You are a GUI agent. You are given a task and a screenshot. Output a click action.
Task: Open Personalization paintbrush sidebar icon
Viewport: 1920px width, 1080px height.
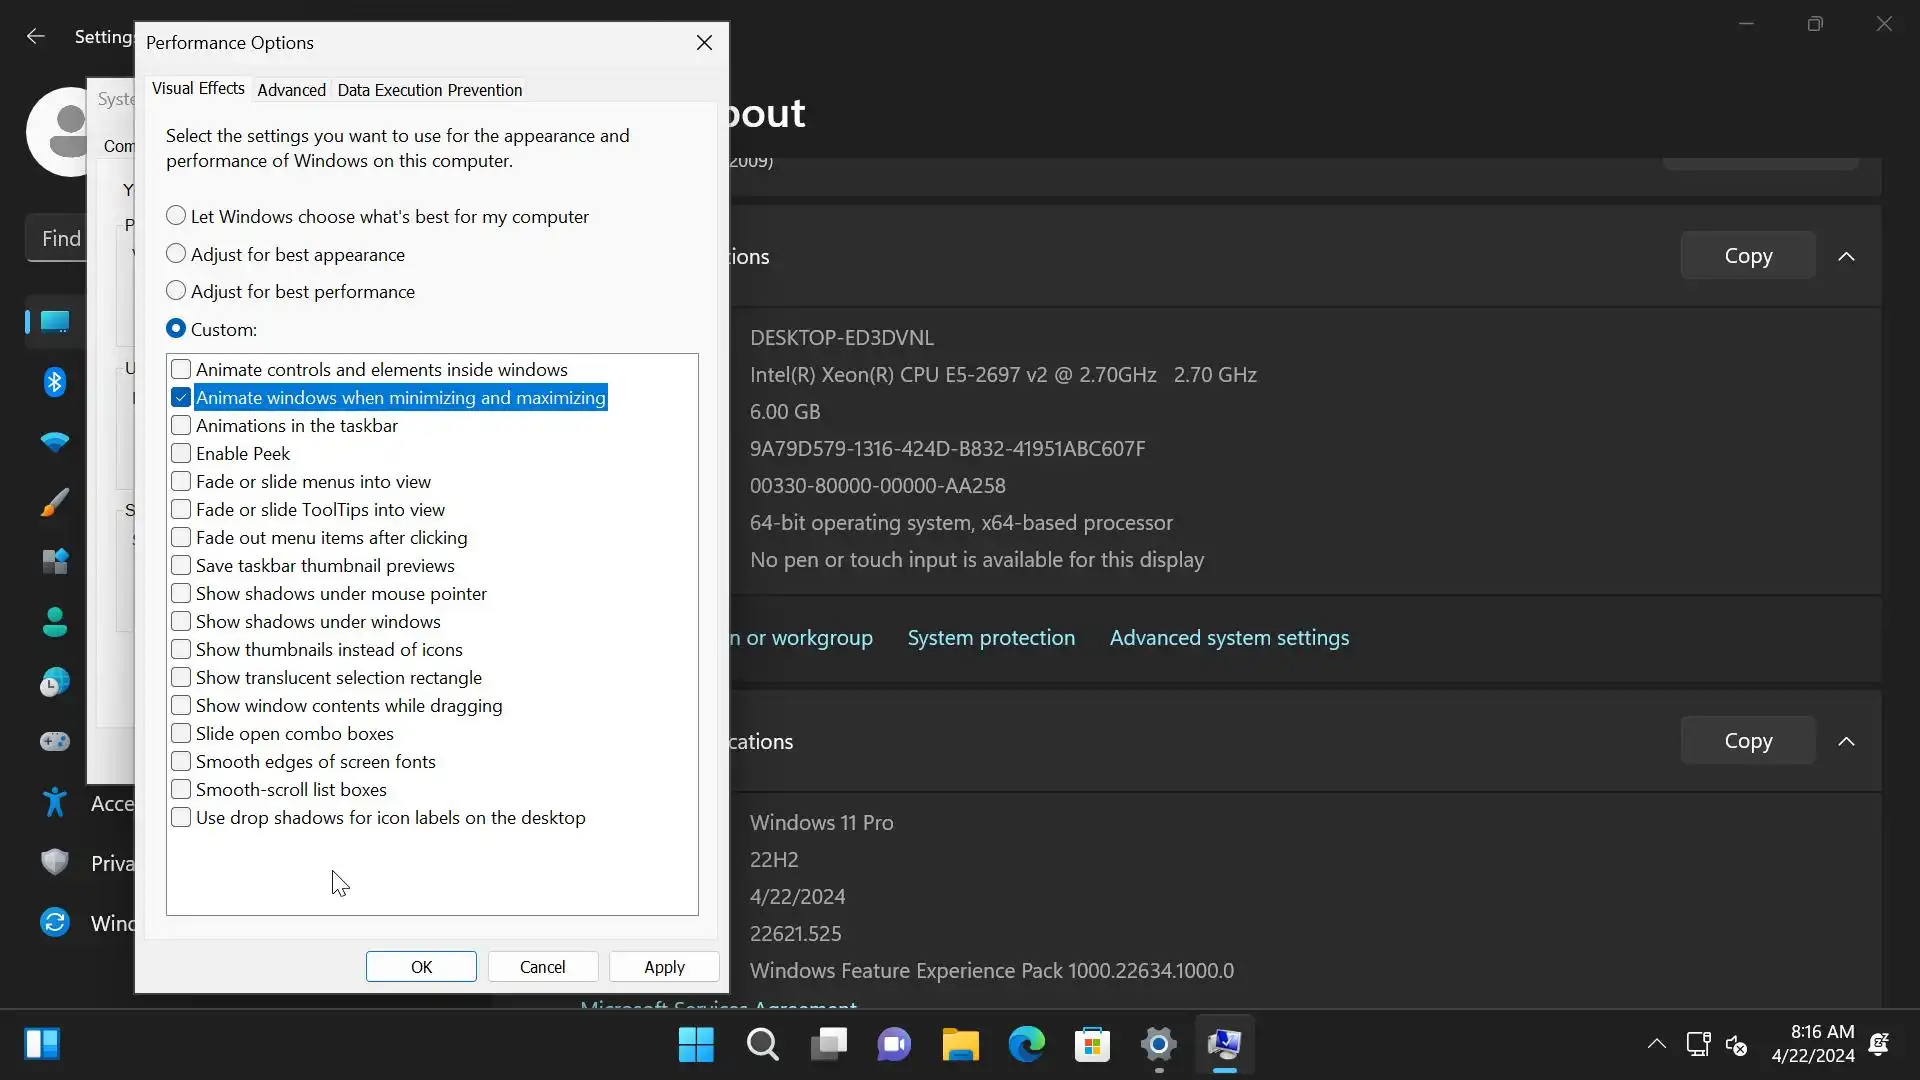(55, 502)
